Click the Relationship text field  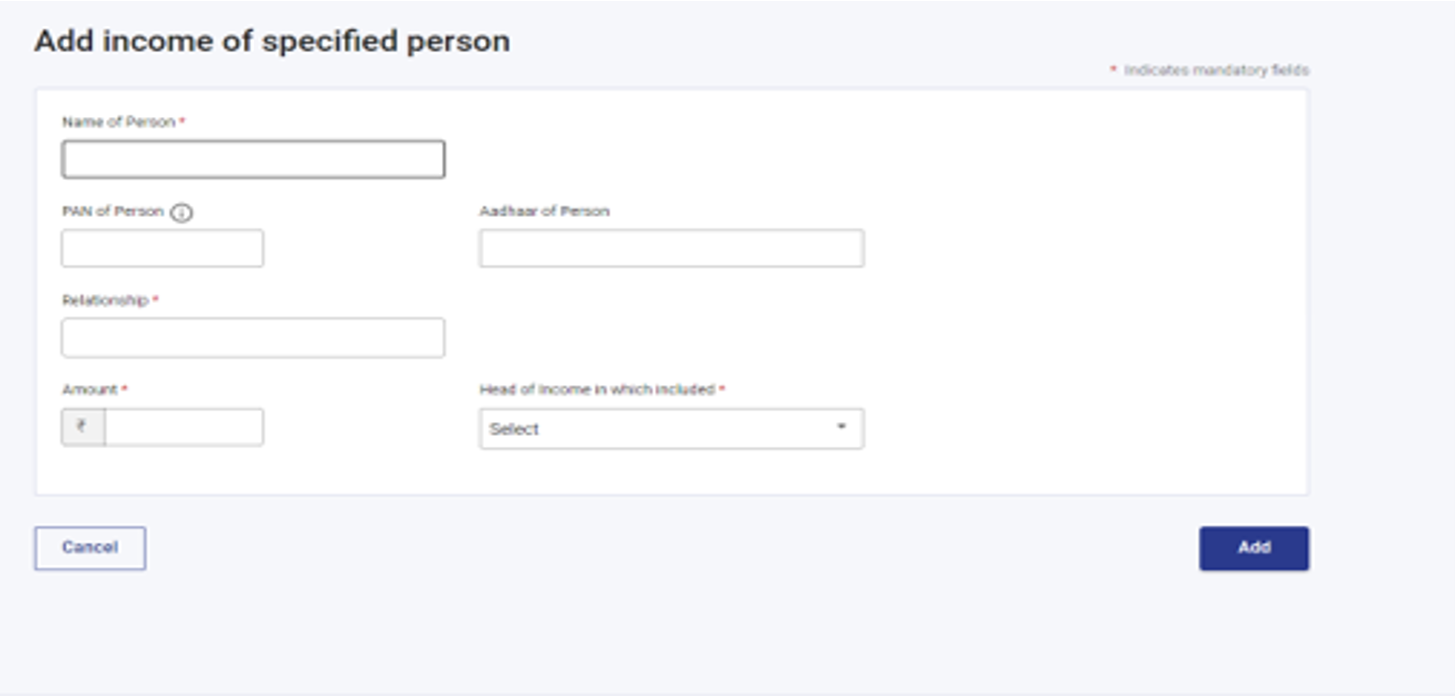pyautogui.click(x=253, y=338)
